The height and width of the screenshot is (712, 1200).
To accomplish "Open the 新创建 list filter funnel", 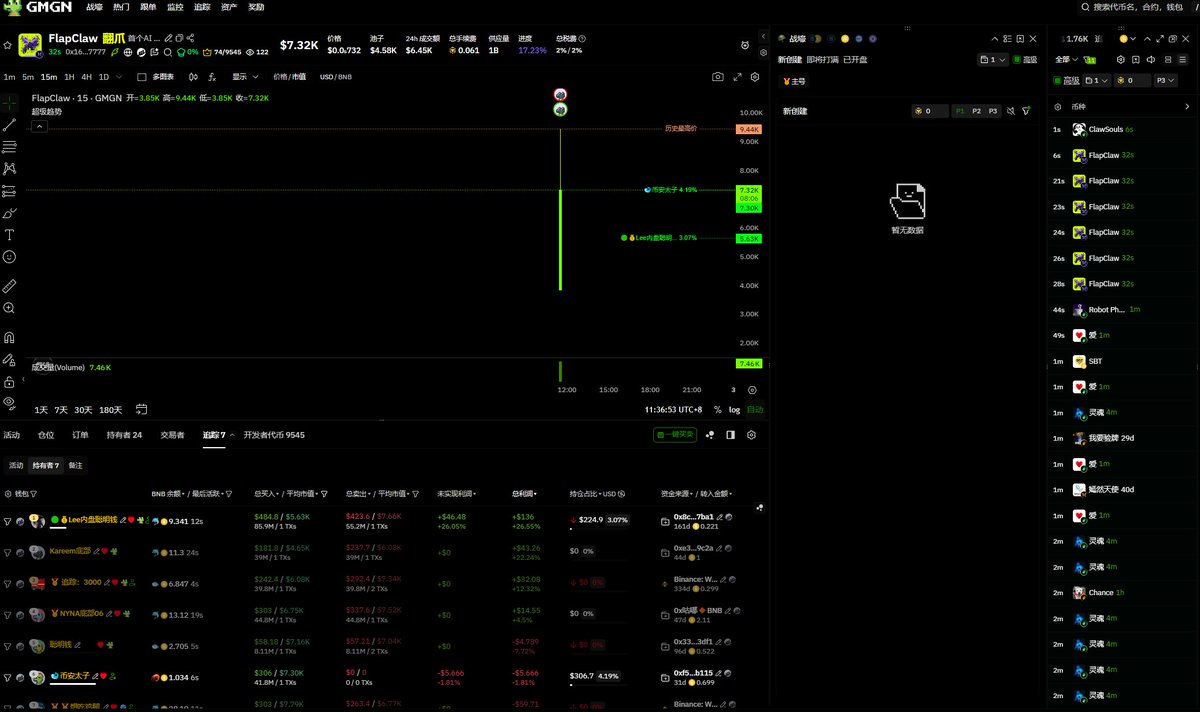I will (x=1026, y=111).
